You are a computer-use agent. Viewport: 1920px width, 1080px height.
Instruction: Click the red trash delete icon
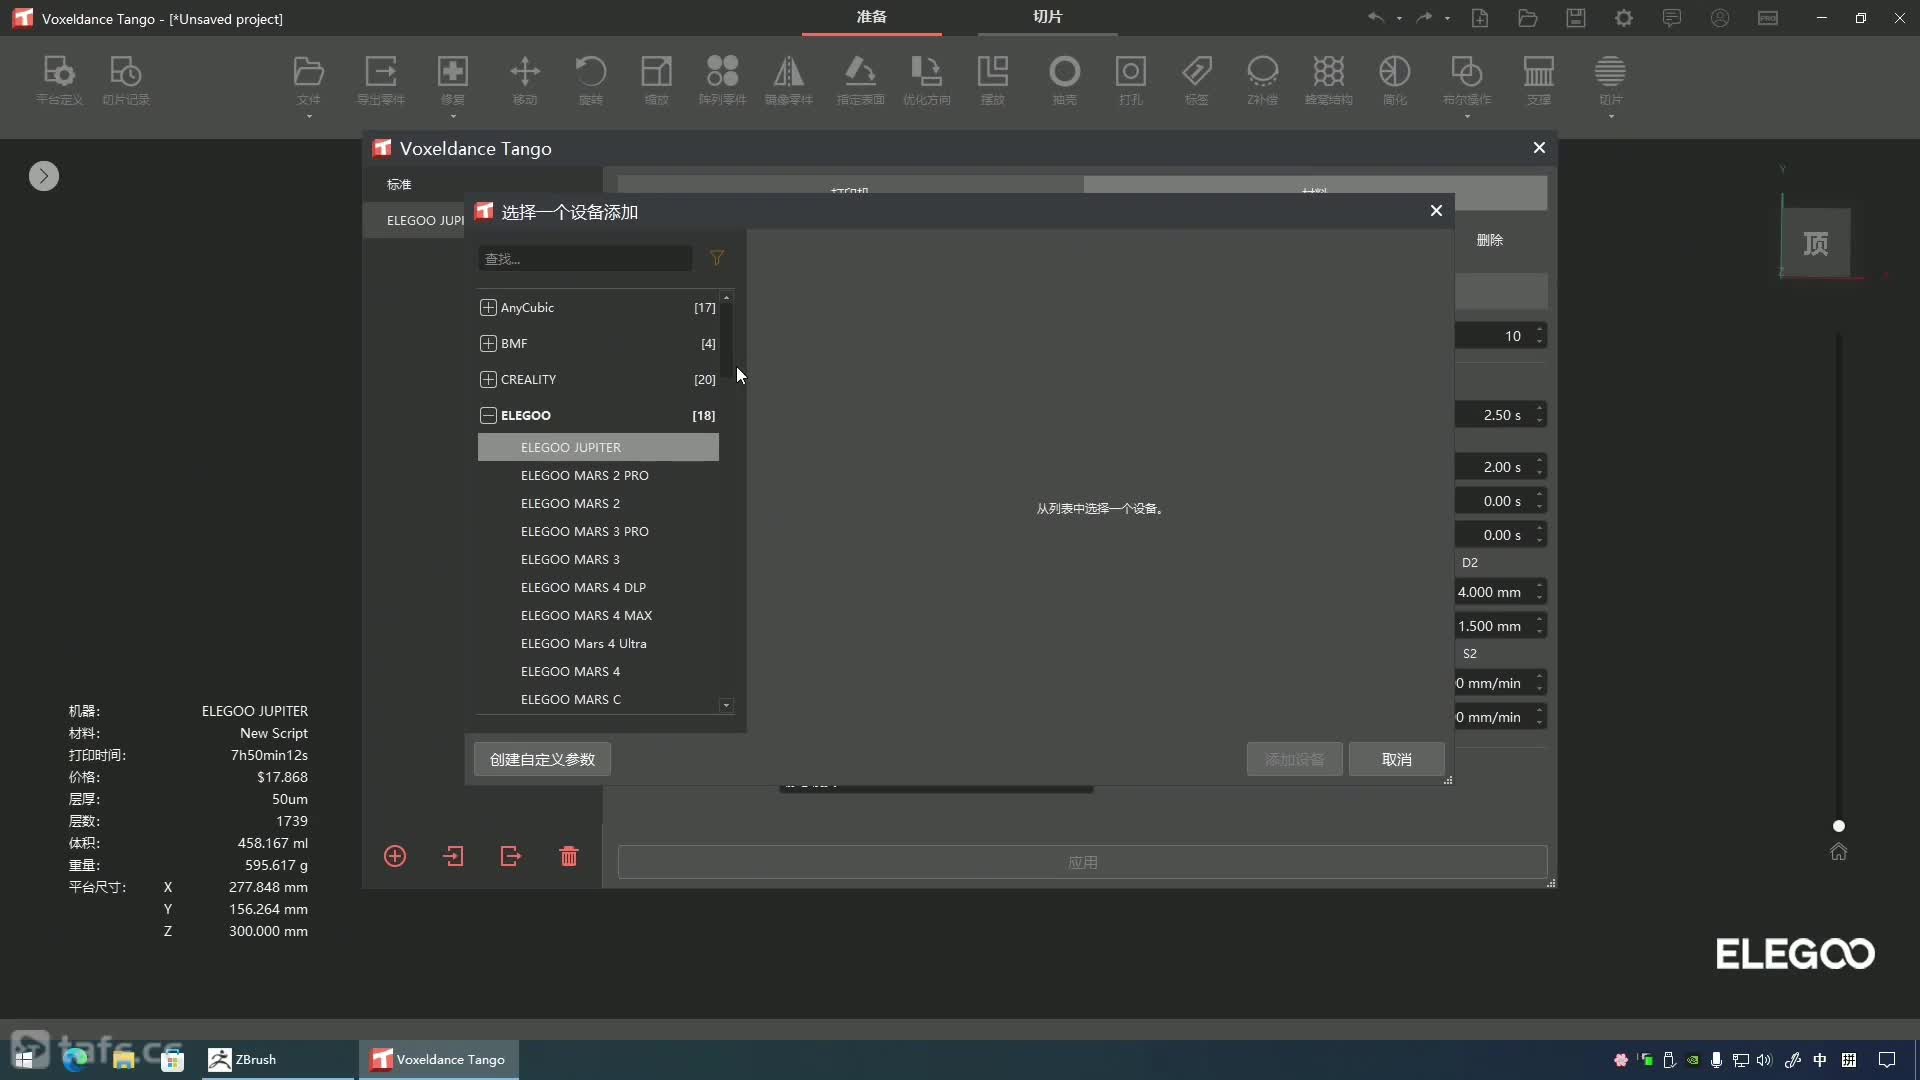click(569, 856)
